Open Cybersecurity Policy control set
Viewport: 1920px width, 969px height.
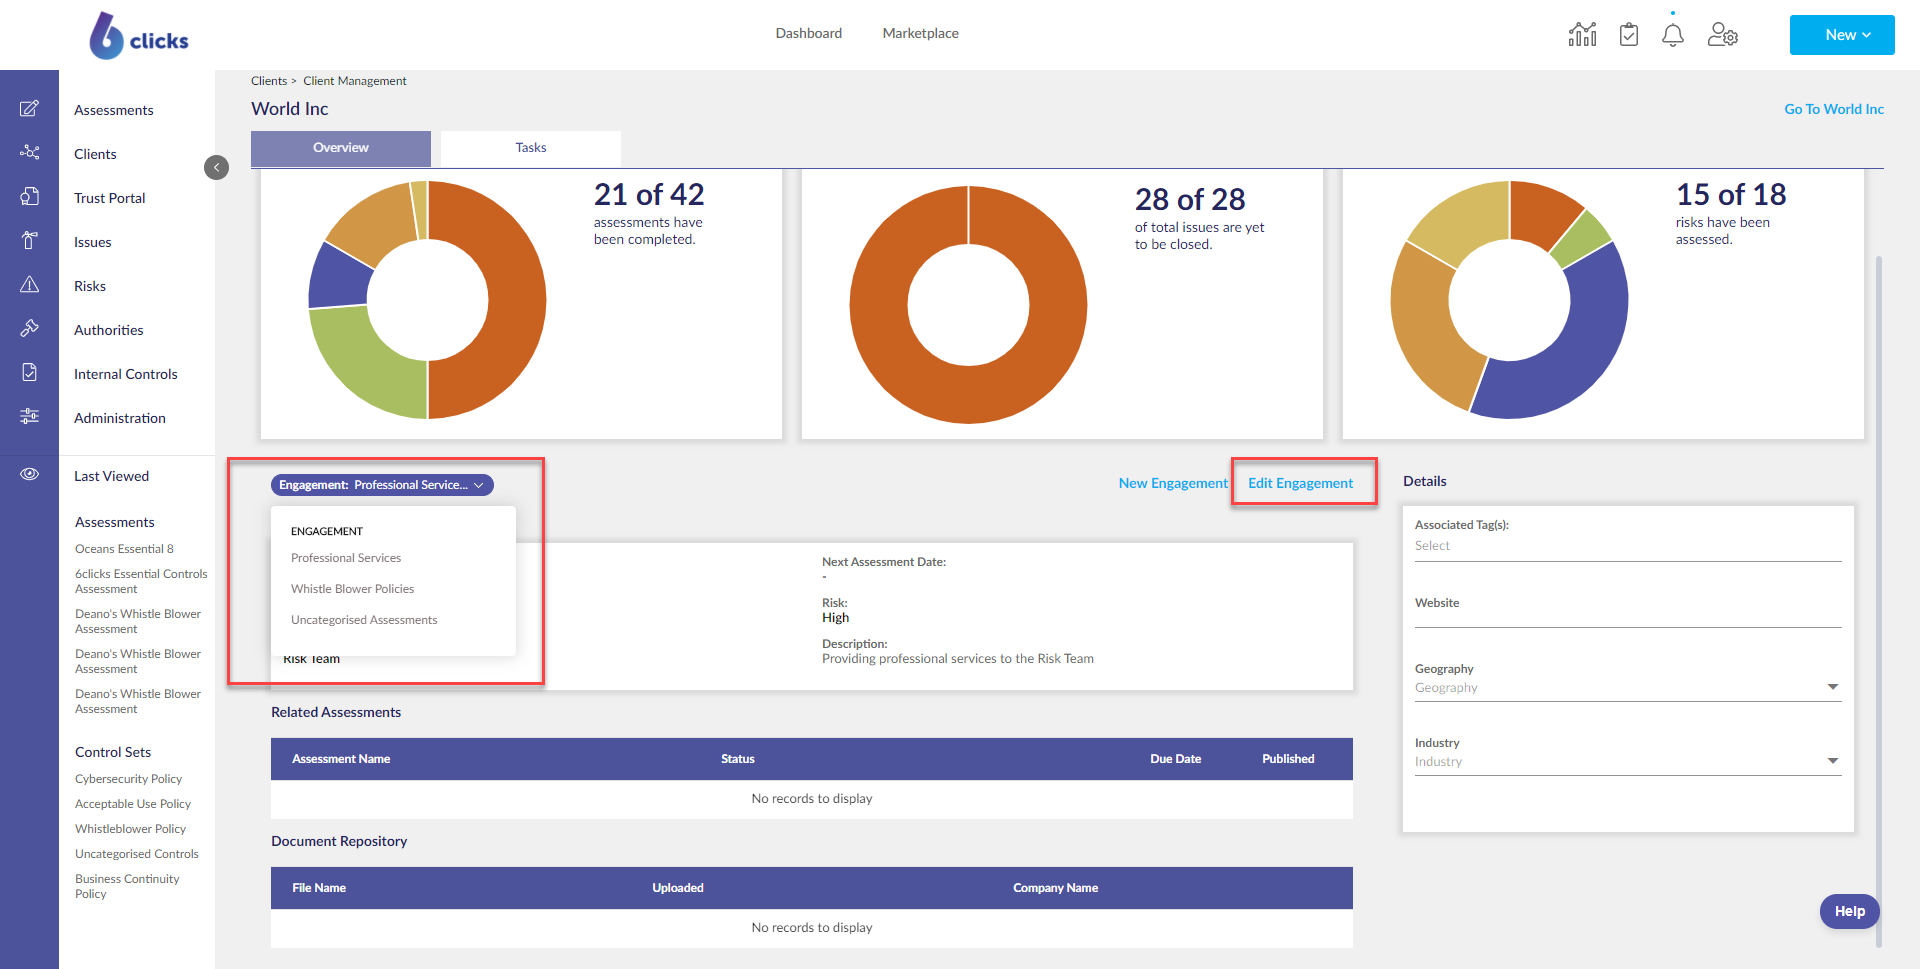(129, 779)
